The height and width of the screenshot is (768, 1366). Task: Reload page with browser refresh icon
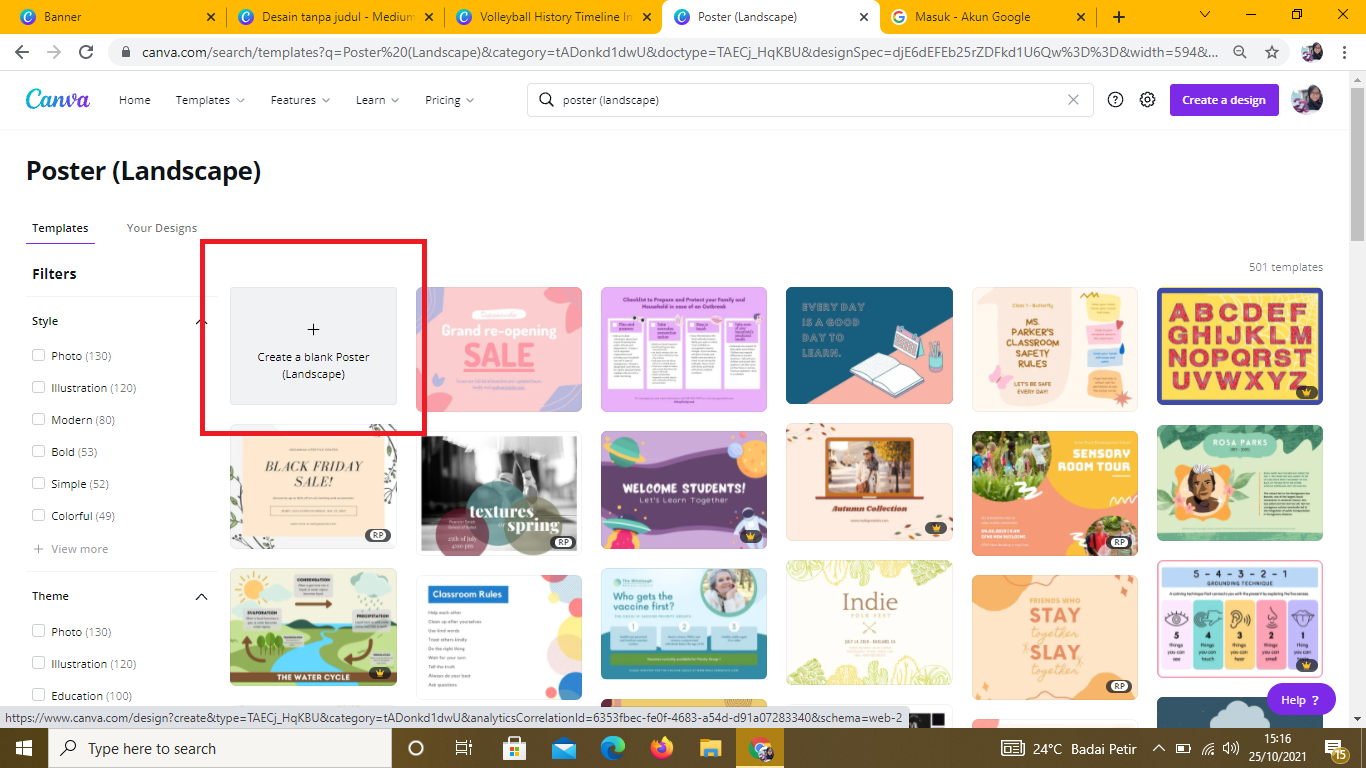[x=86, y=52]
